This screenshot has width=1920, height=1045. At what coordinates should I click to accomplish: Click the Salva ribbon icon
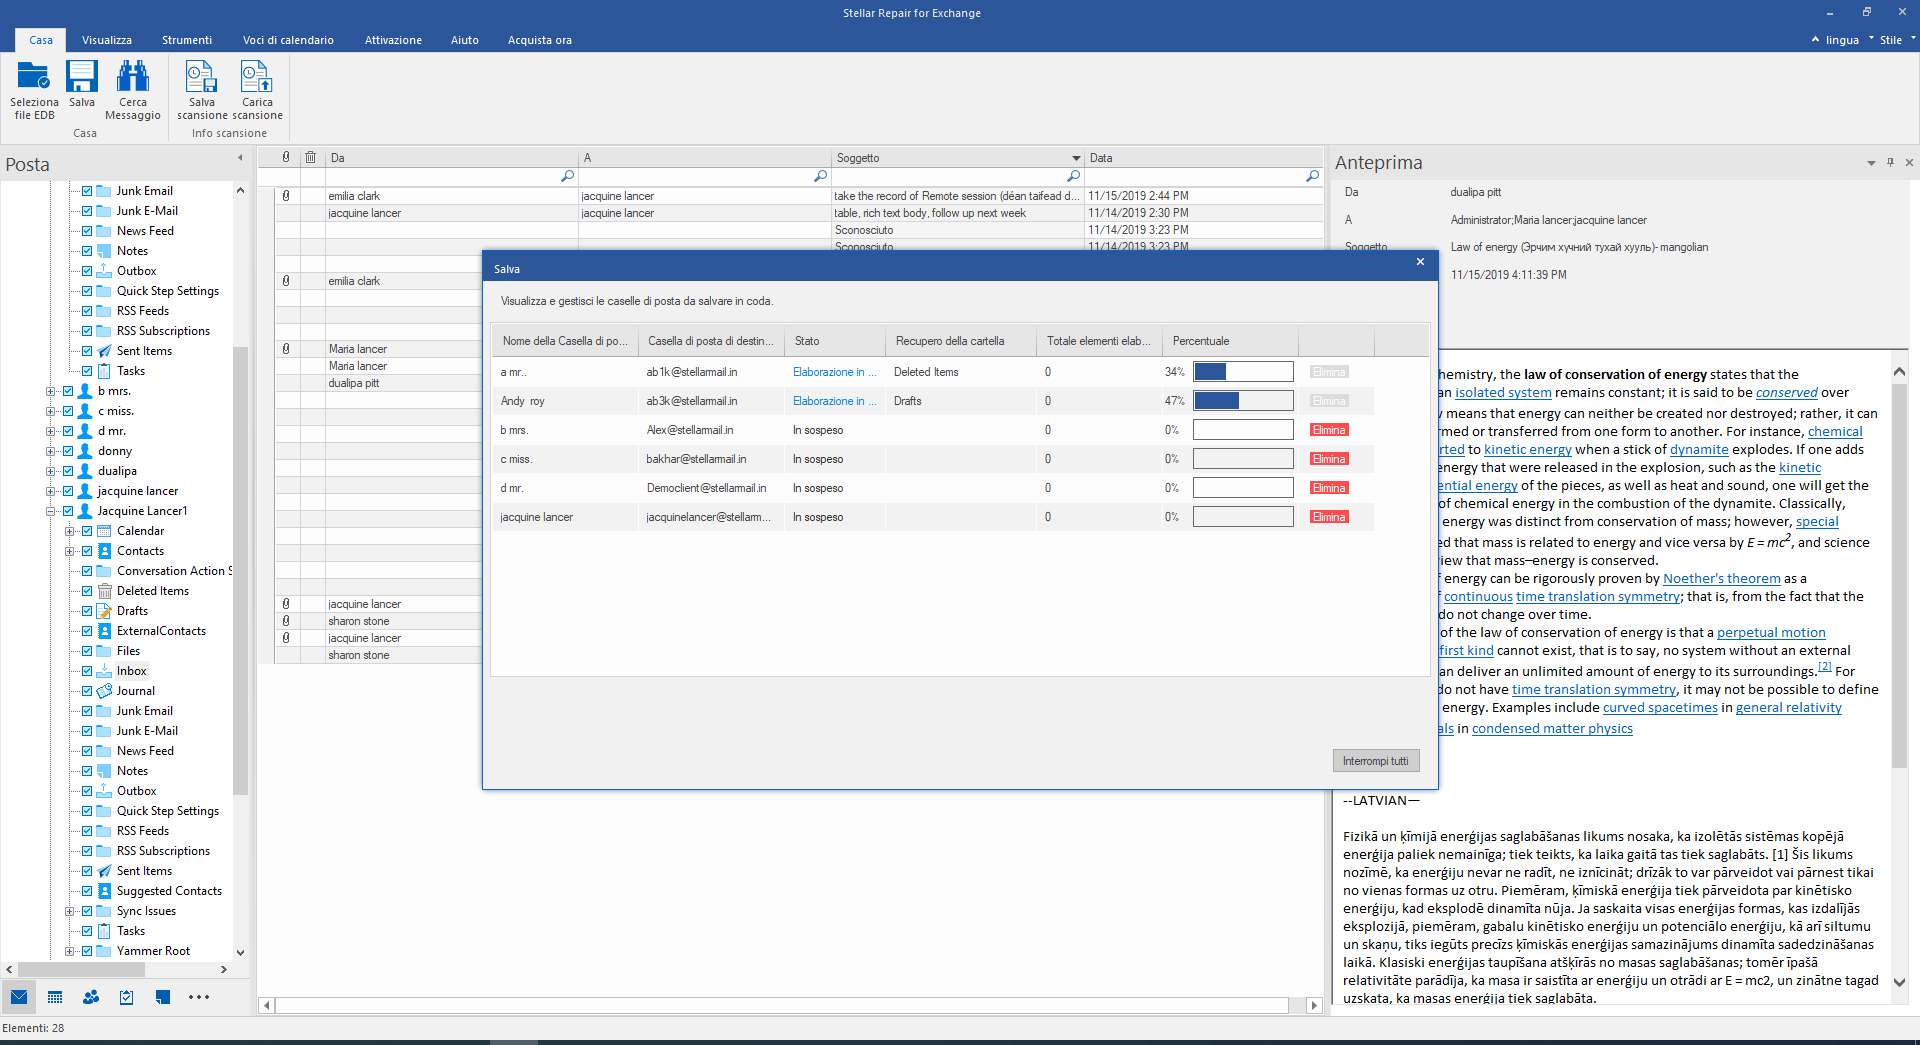(x=82, y=76)
